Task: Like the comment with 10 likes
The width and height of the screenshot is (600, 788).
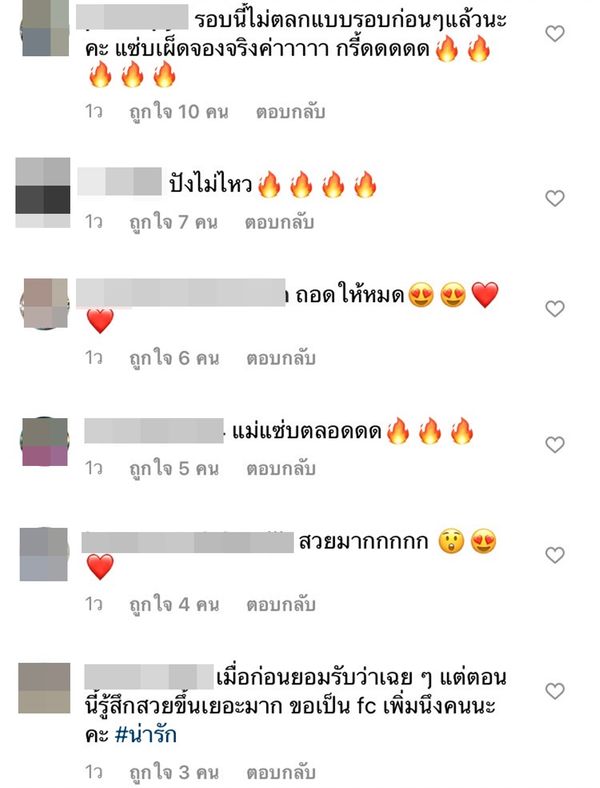Action: [x=555, y=34]
